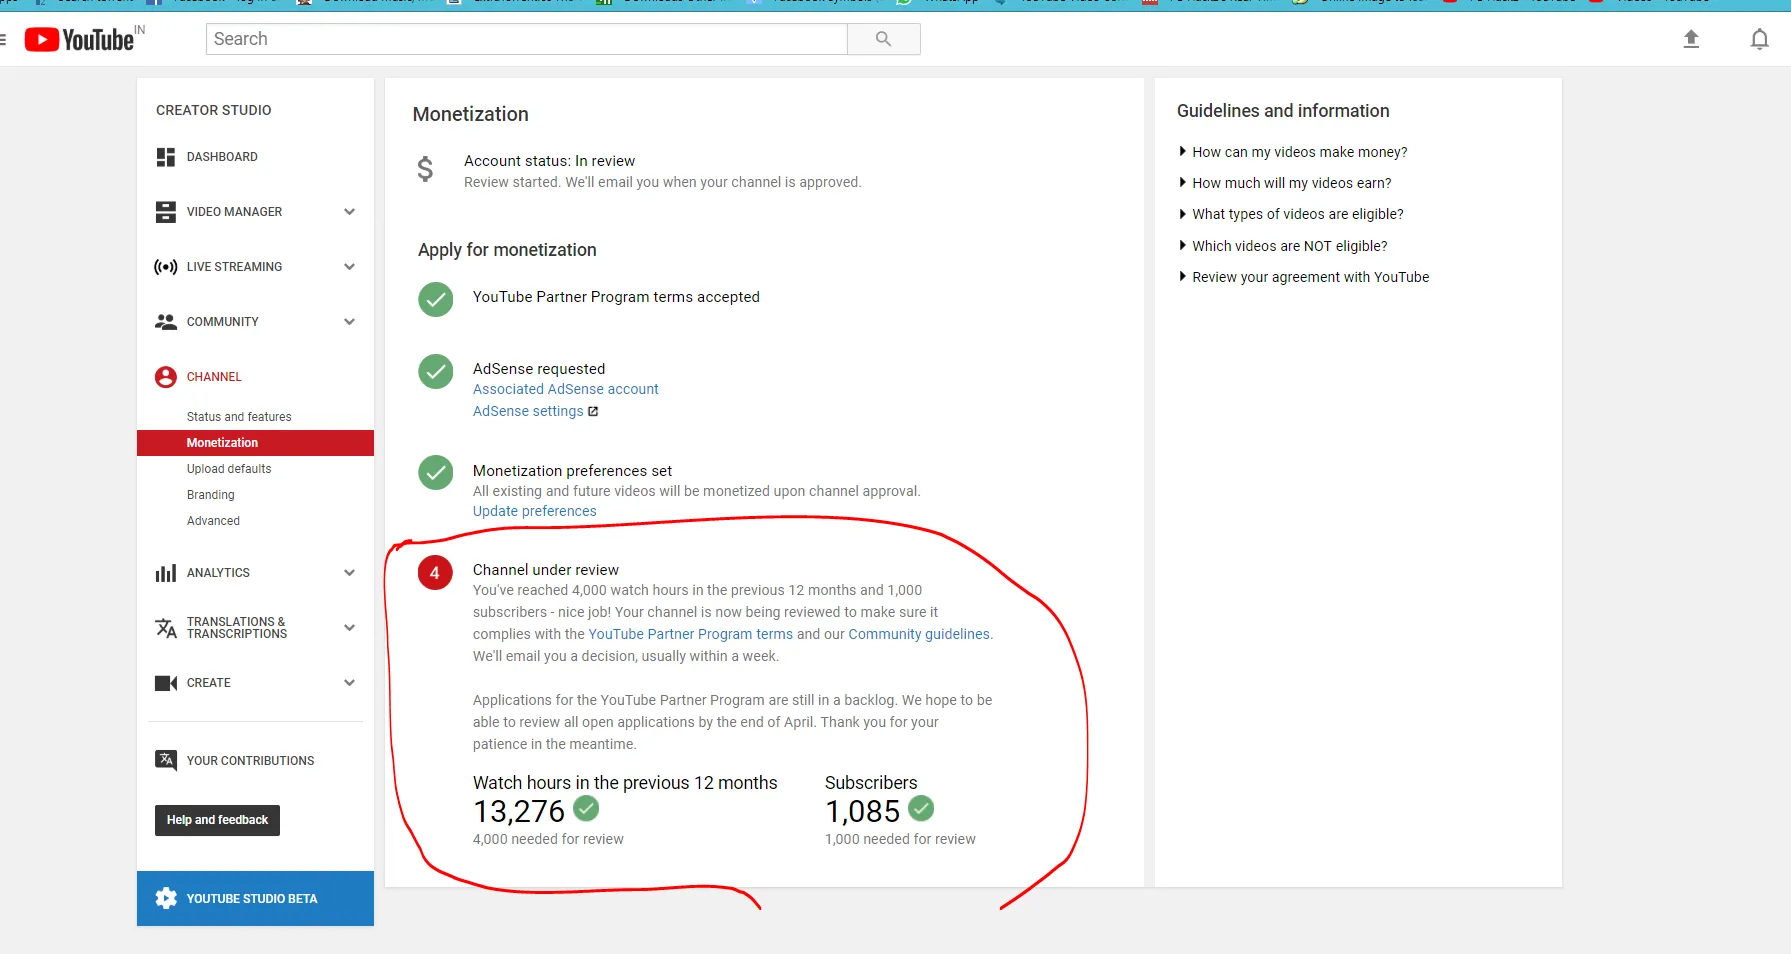
Task: Expand the Community section chevron
Action: 349,322
